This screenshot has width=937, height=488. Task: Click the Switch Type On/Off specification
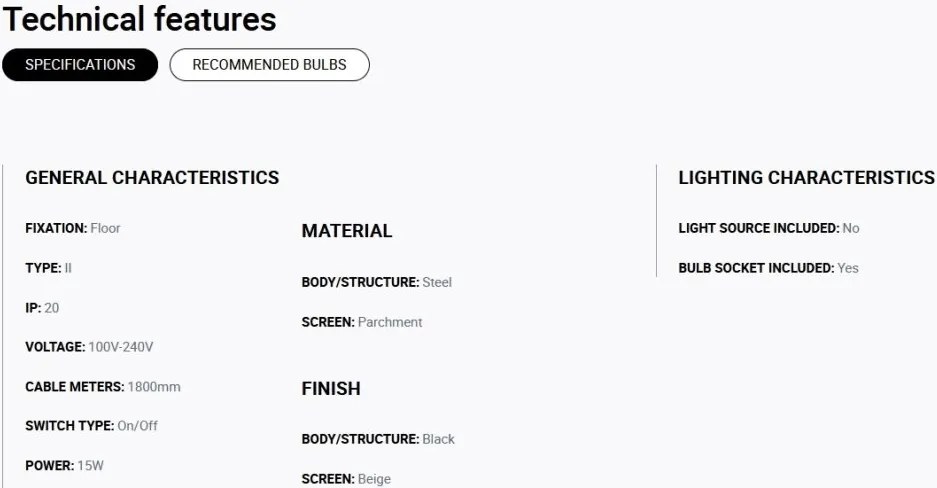(x=92, y=426)
